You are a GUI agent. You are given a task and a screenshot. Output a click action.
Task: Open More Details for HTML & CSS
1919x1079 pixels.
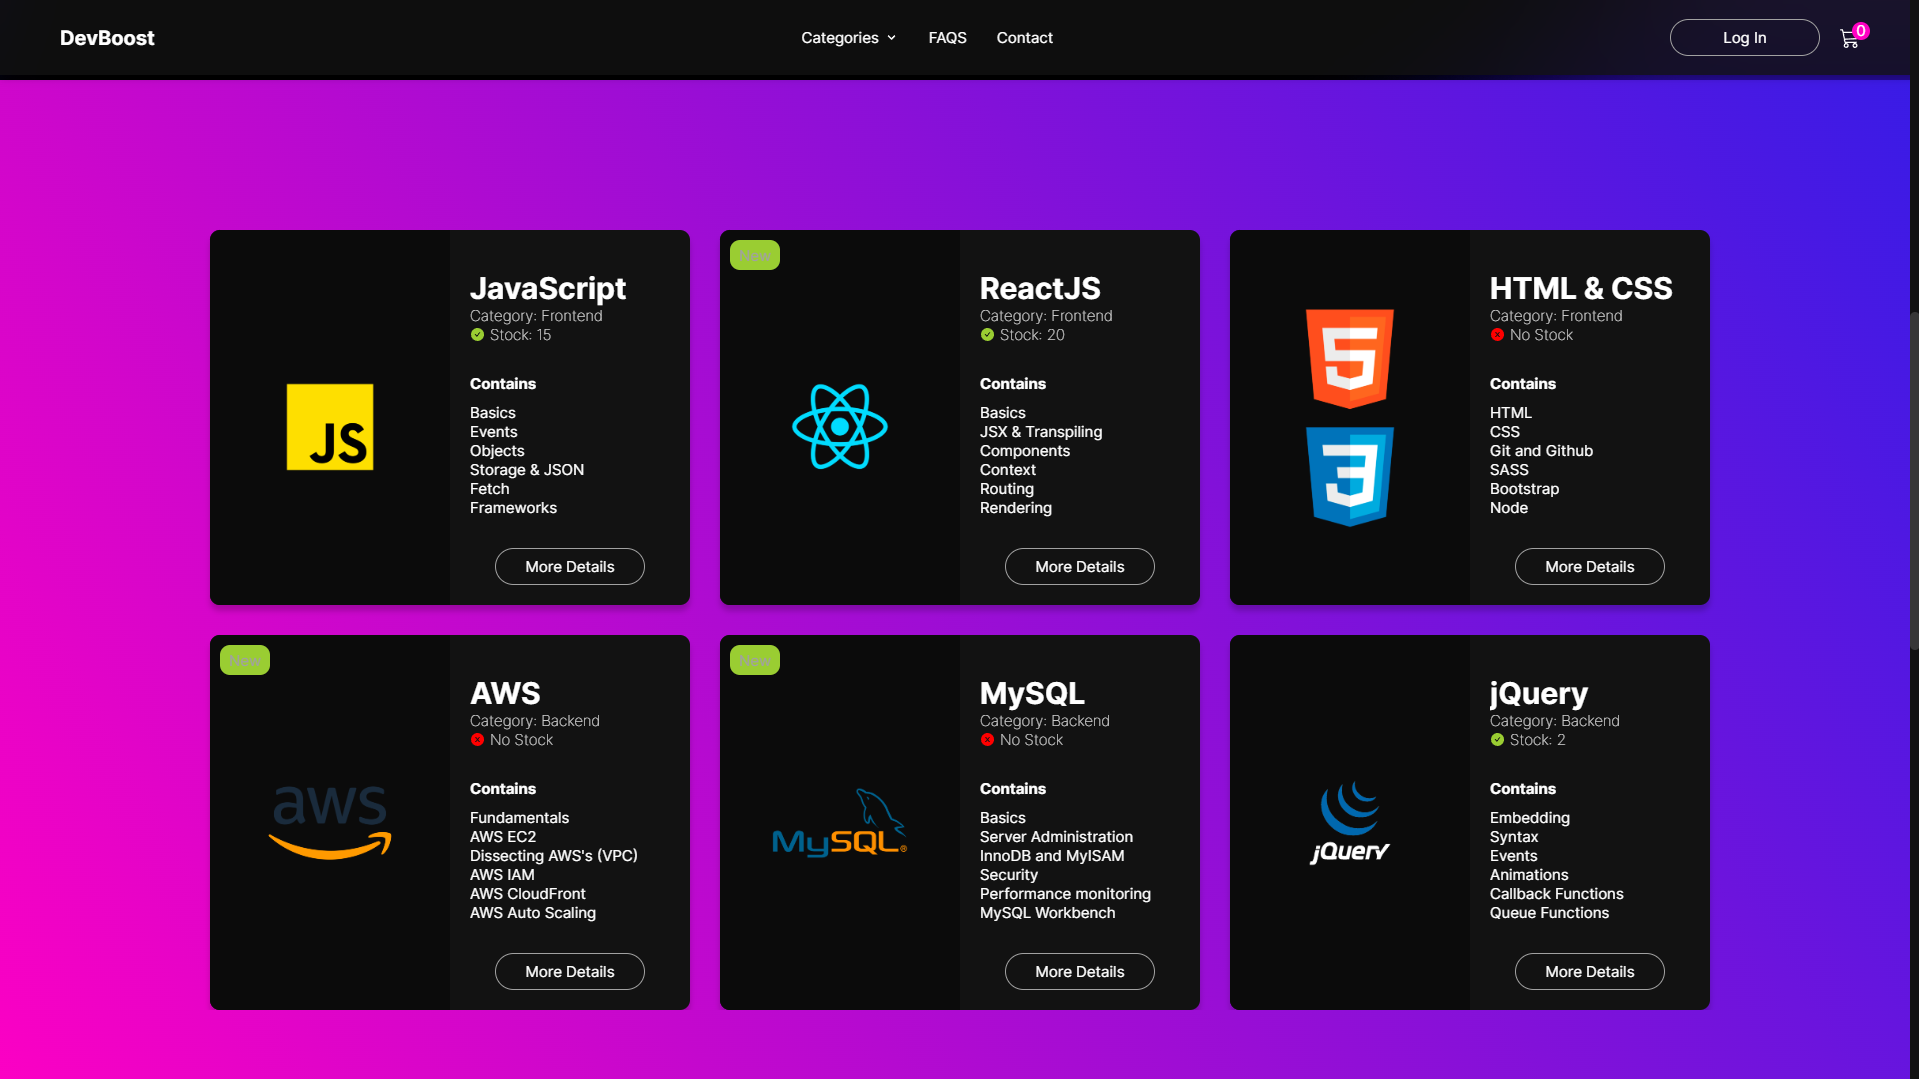click(x=1590, y=567)
